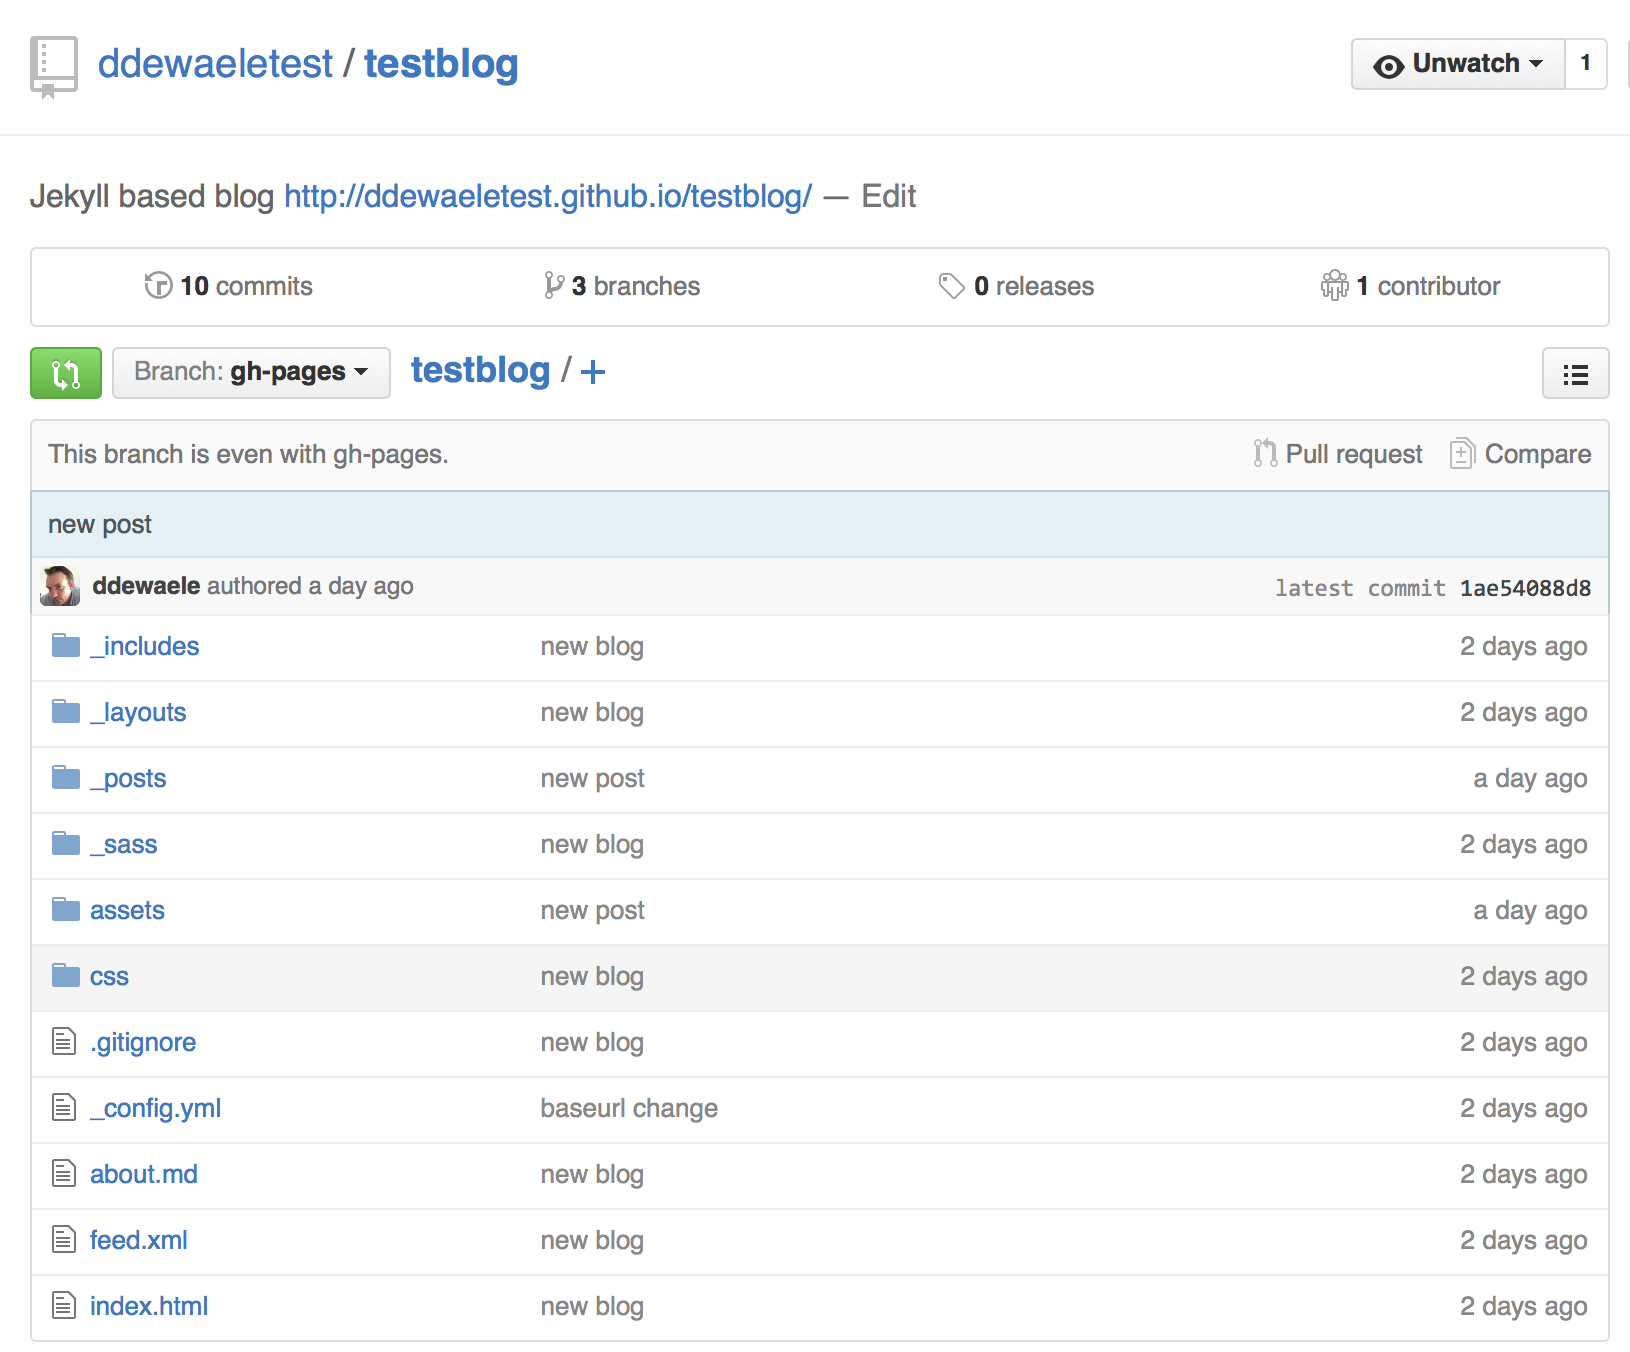Image resolution: width=1630 pixels, height=1352 pixels.
Task: Click the plus icon to create new file
Action: [x=593, y=372]
